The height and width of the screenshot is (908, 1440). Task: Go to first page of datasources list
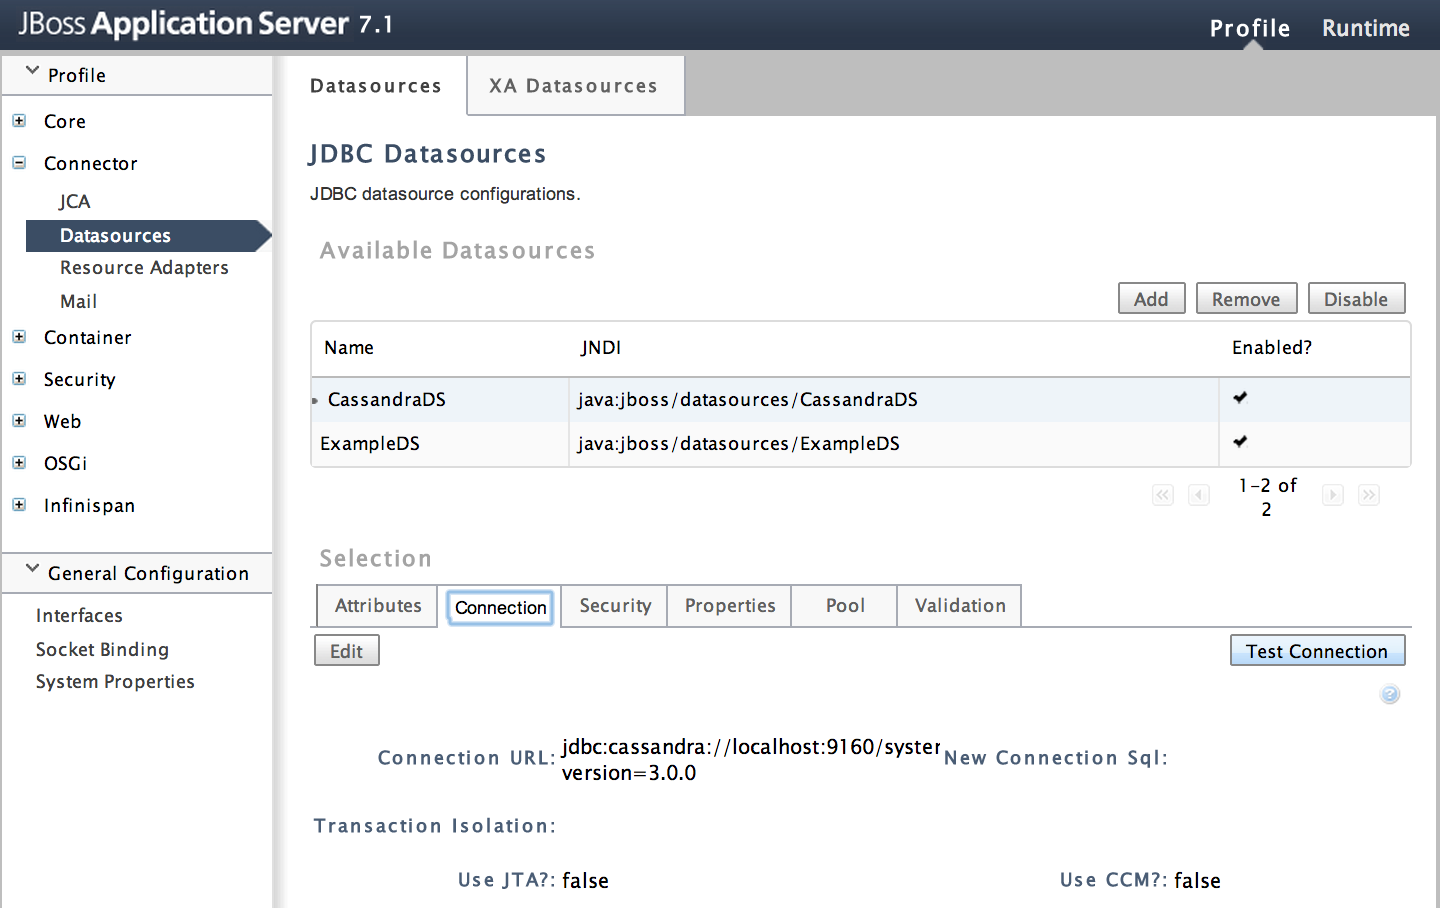pyautogui.click(x=1162, y=495)
